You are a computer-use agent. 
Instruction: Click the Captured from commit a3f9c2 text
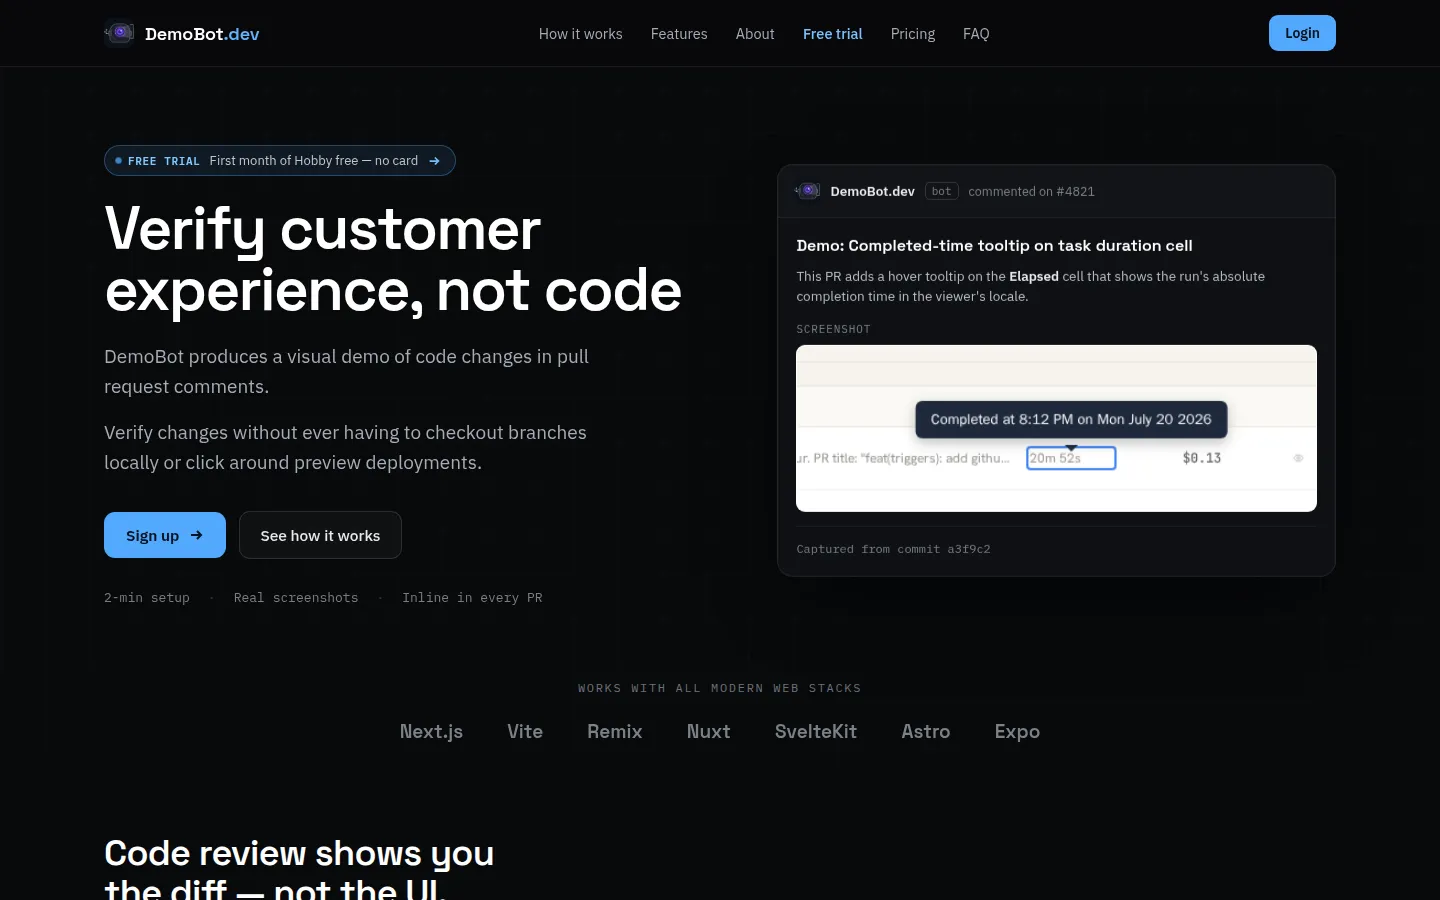[893, 549]
